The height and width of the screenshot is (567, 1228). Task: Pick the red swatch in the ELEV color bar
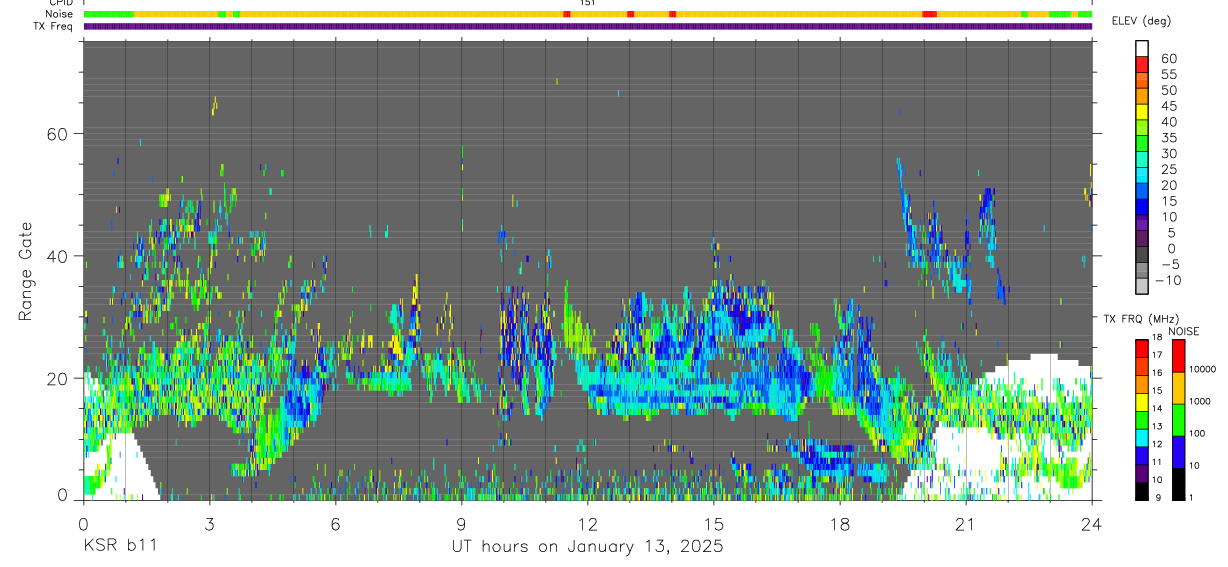pos(1142,65)
